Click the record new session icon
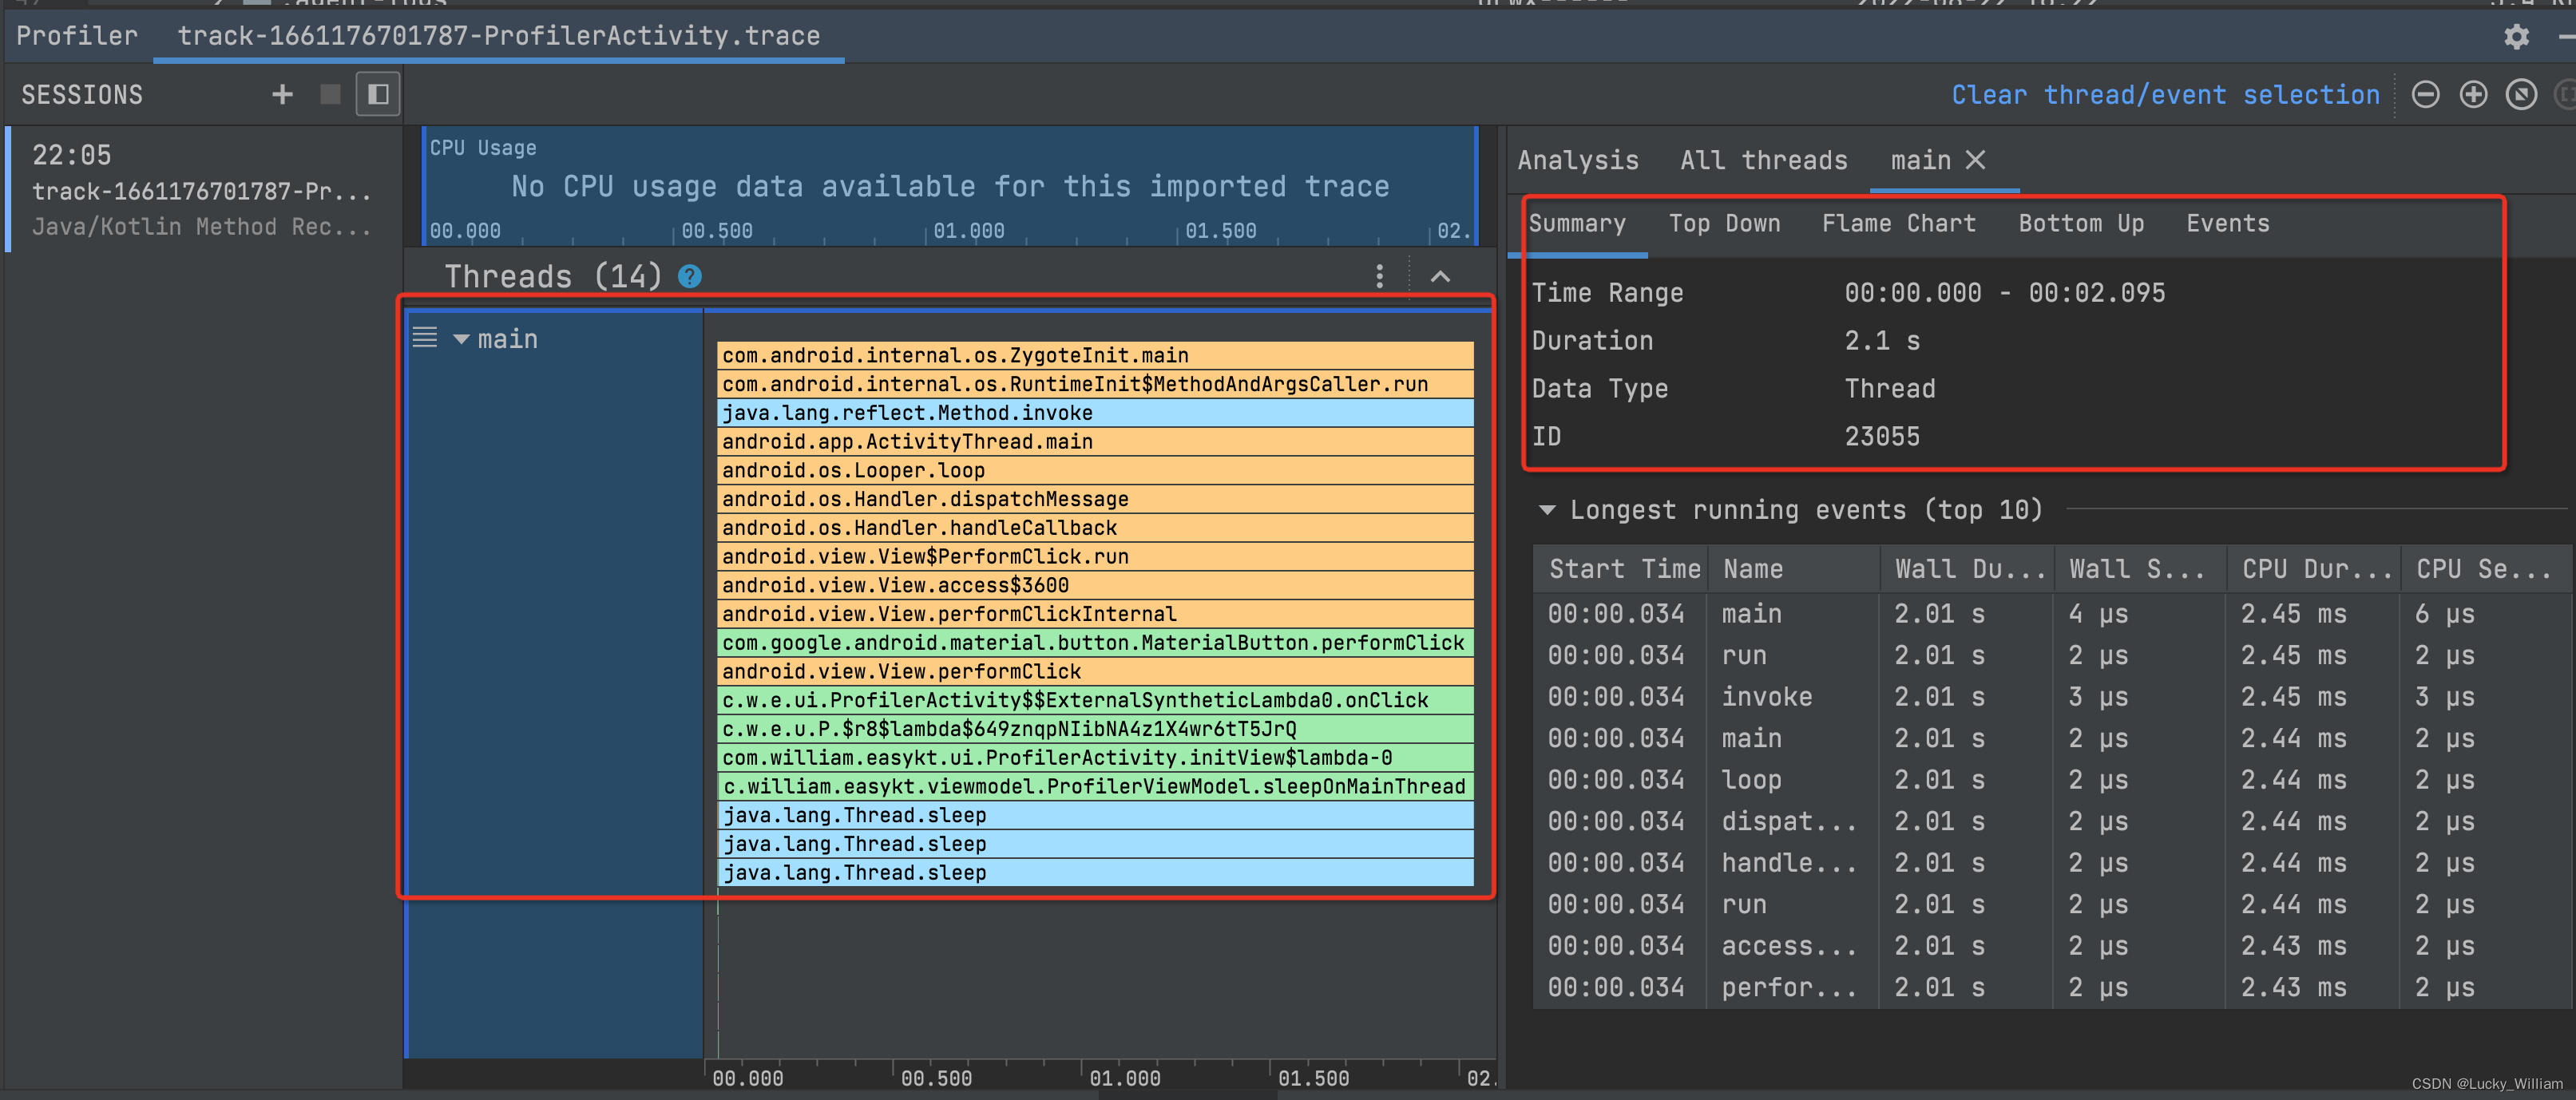The width and height of the screenshot is (2576, 1100). (x=283, y=95)
